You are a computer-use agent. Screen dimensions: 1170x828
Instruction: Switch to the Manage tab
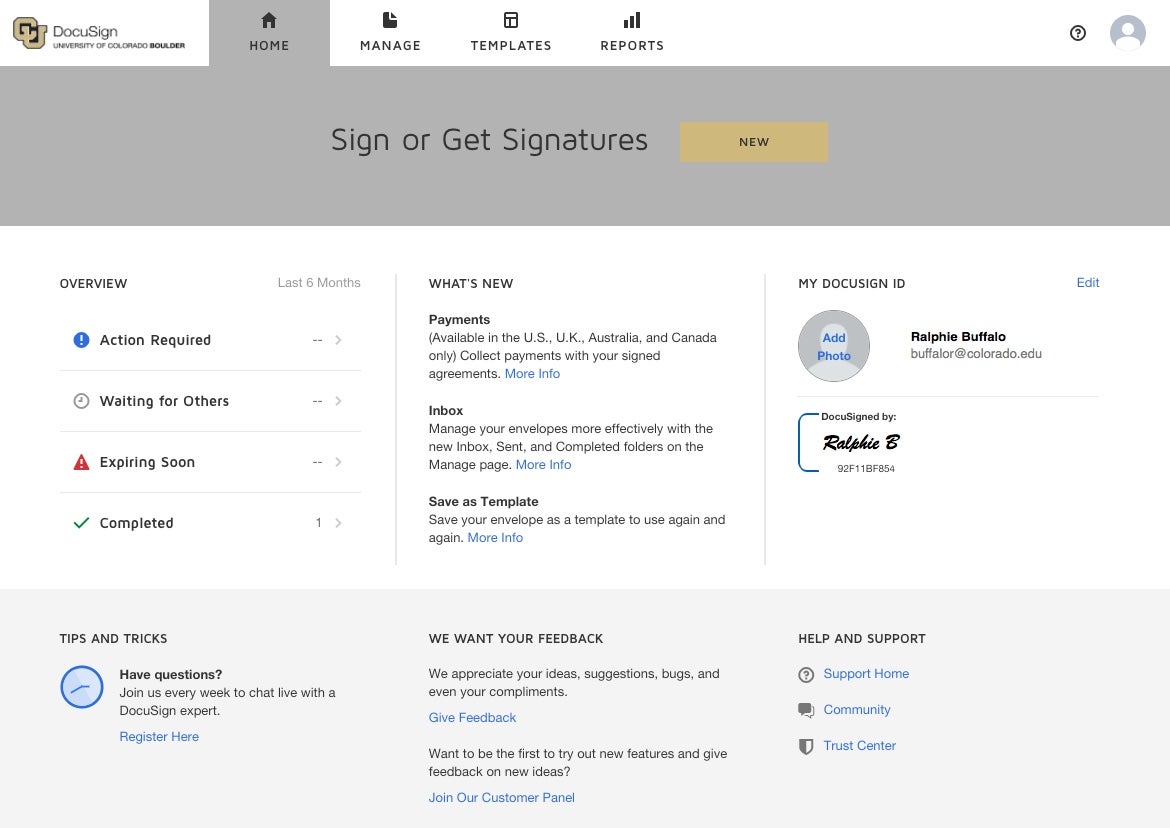390,33
